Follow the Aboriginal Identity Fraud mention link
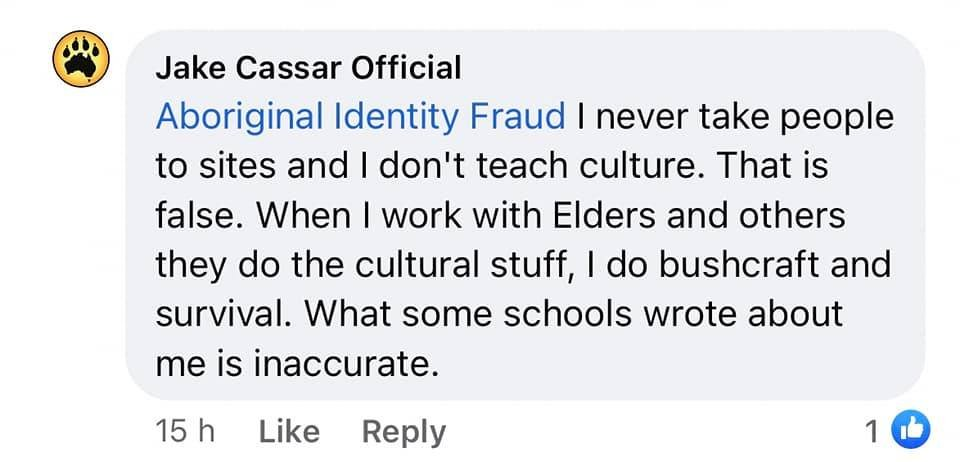The height and width of the screenshot is (462, 960). (360, 117)
